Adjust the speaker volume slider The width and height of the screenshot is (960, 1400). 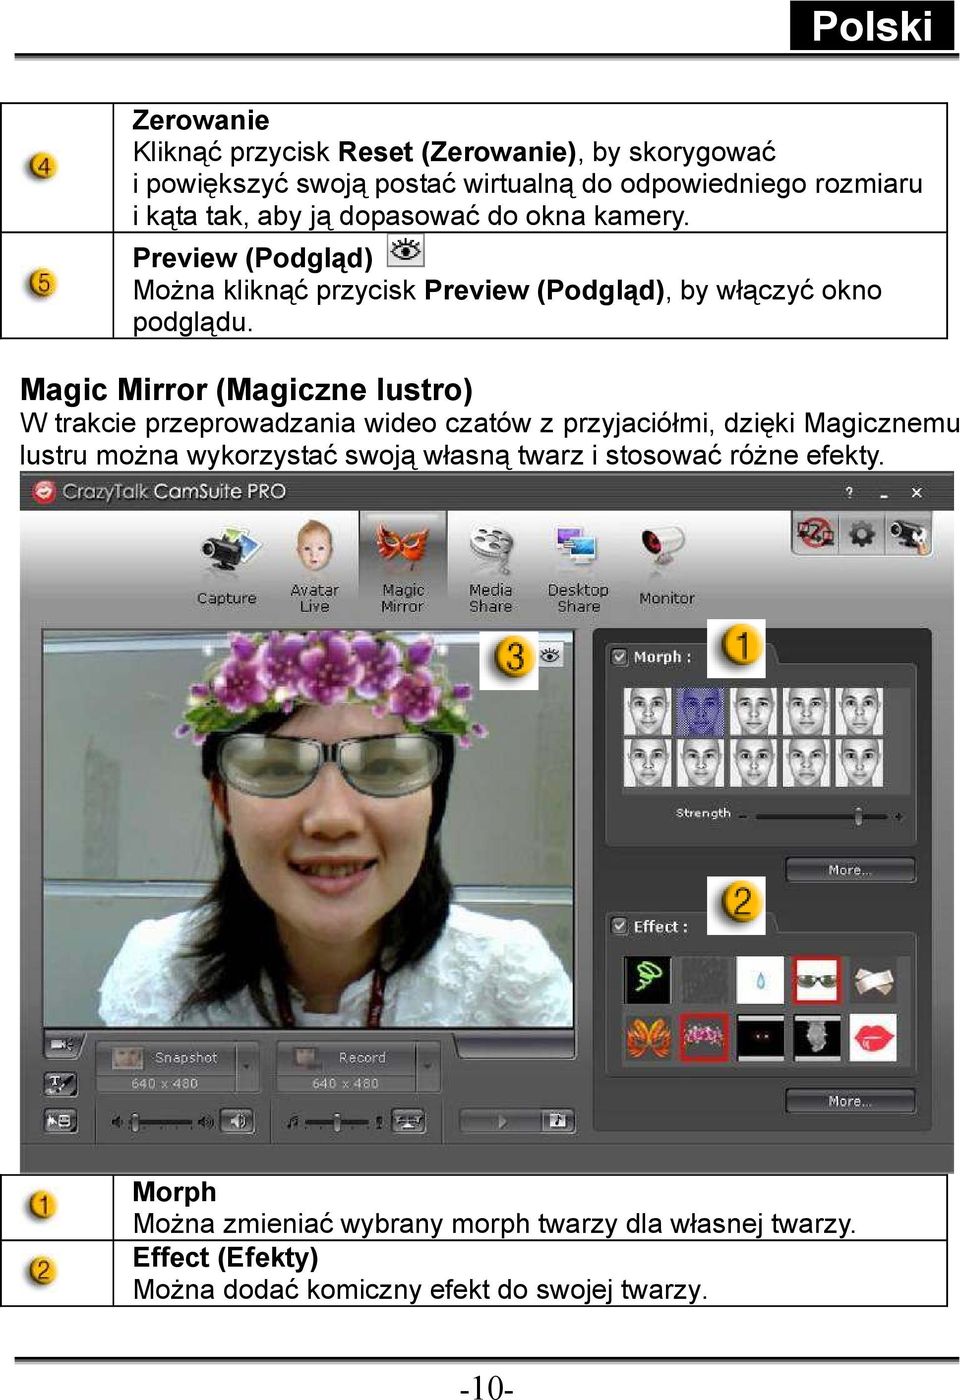pyautogui.click(x=162, y=1122)
